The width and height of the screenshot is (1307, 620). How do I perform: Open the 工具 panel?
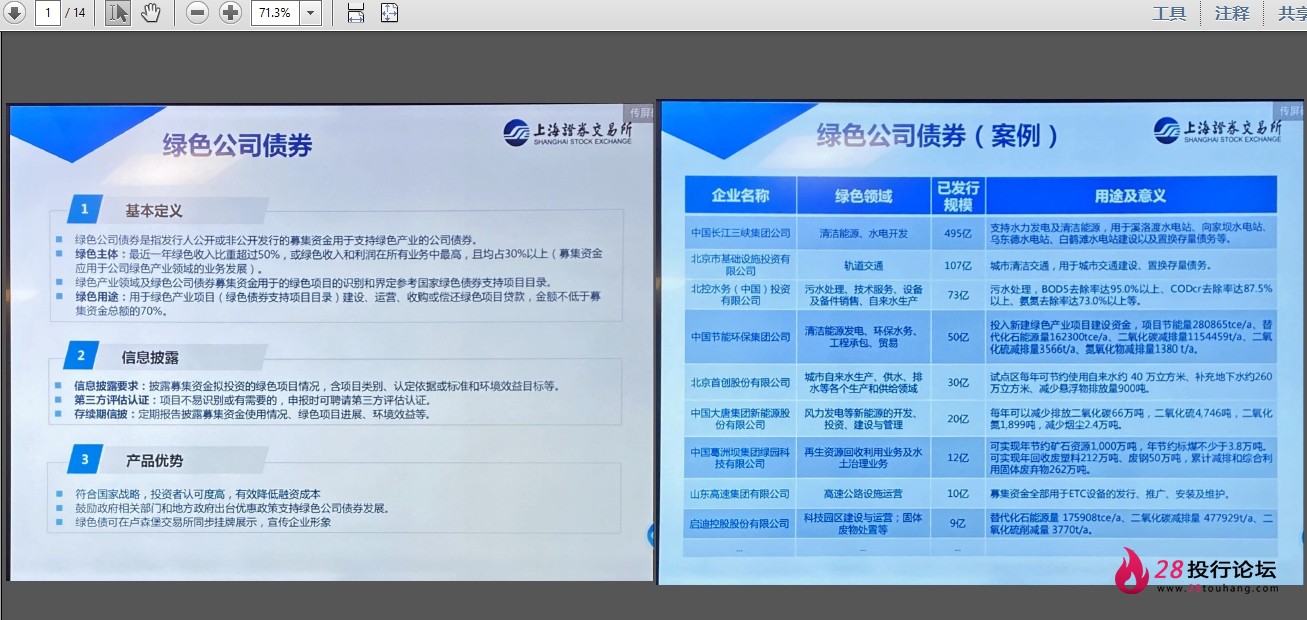tap(1169, 13)
